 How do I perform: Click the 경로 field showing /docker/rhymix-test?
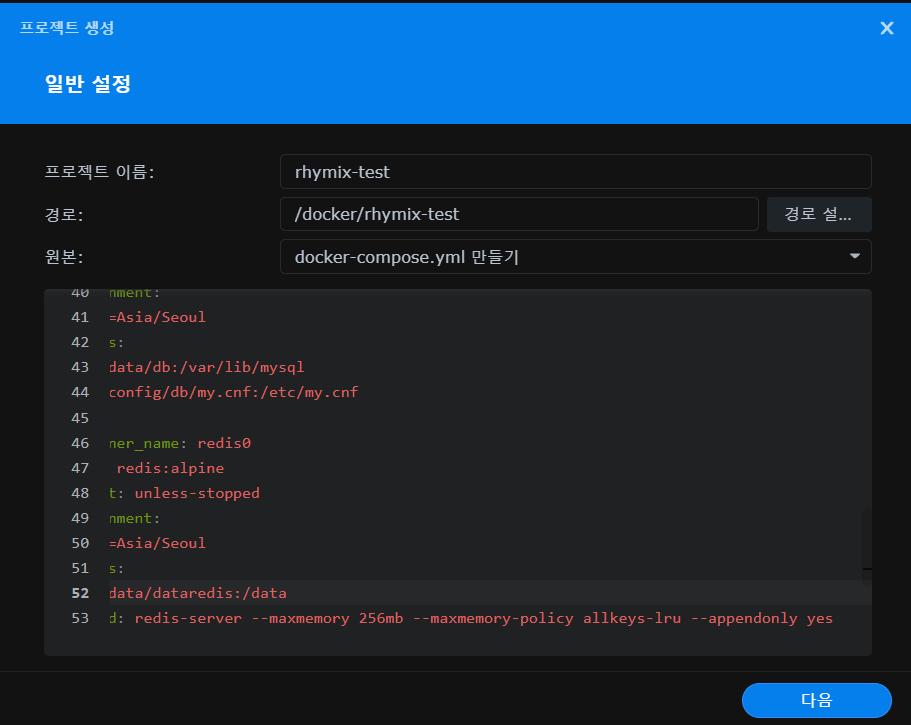[x=519, y=214]
